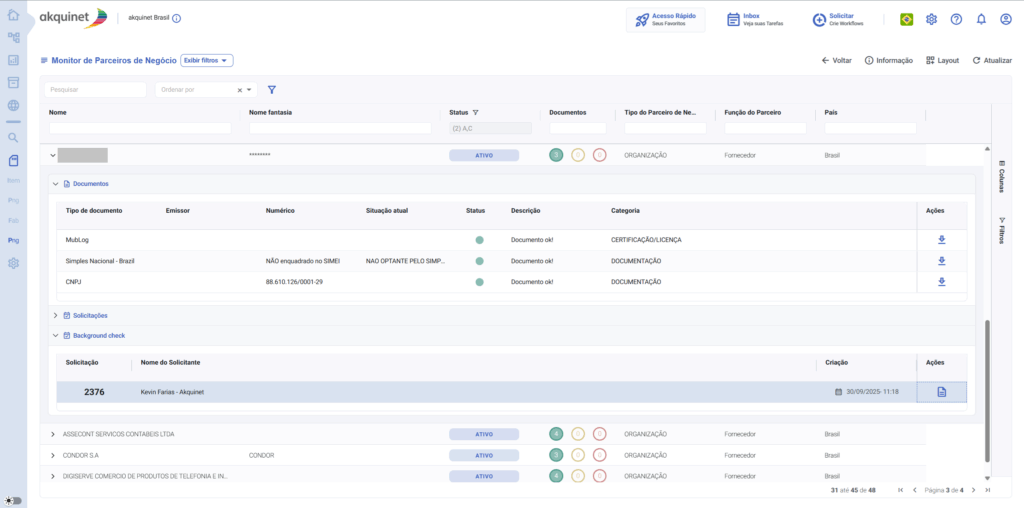Open the help question mark icon
Screen dimensions: 1024x508
(956, 19)
